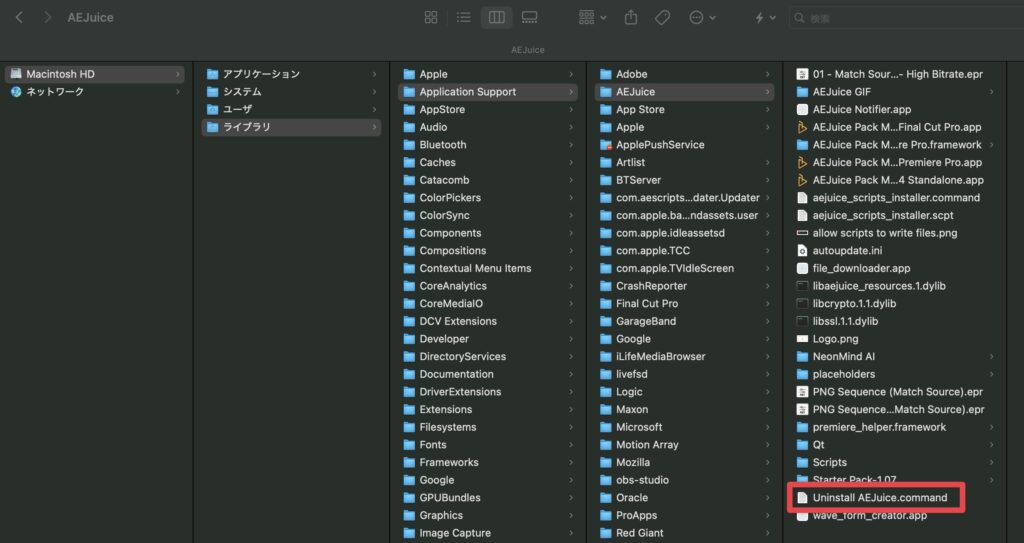Open the quick actions lightning menu
Screen dimensions: 1024x543
point(765,18)
